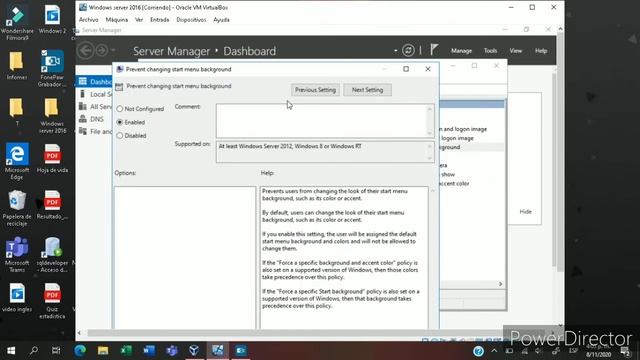Open the folder named T on desktop

coord(17,112)
